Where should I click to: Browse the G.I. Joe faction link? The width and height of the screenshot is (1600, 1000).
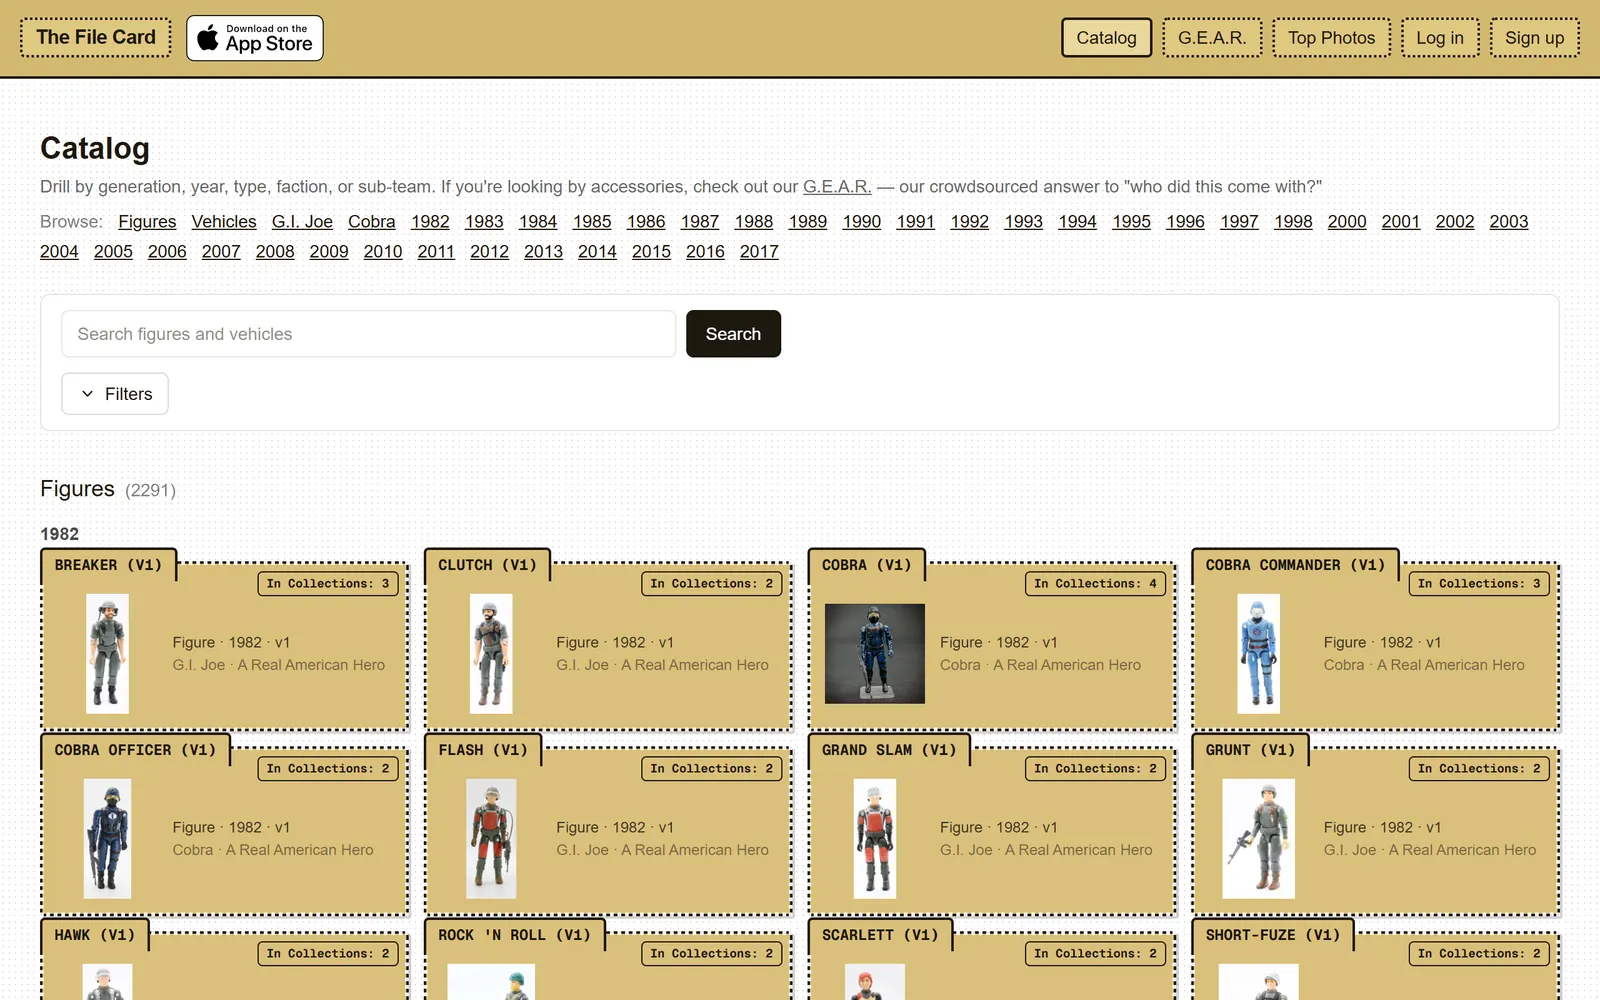(x=302, y=222)
